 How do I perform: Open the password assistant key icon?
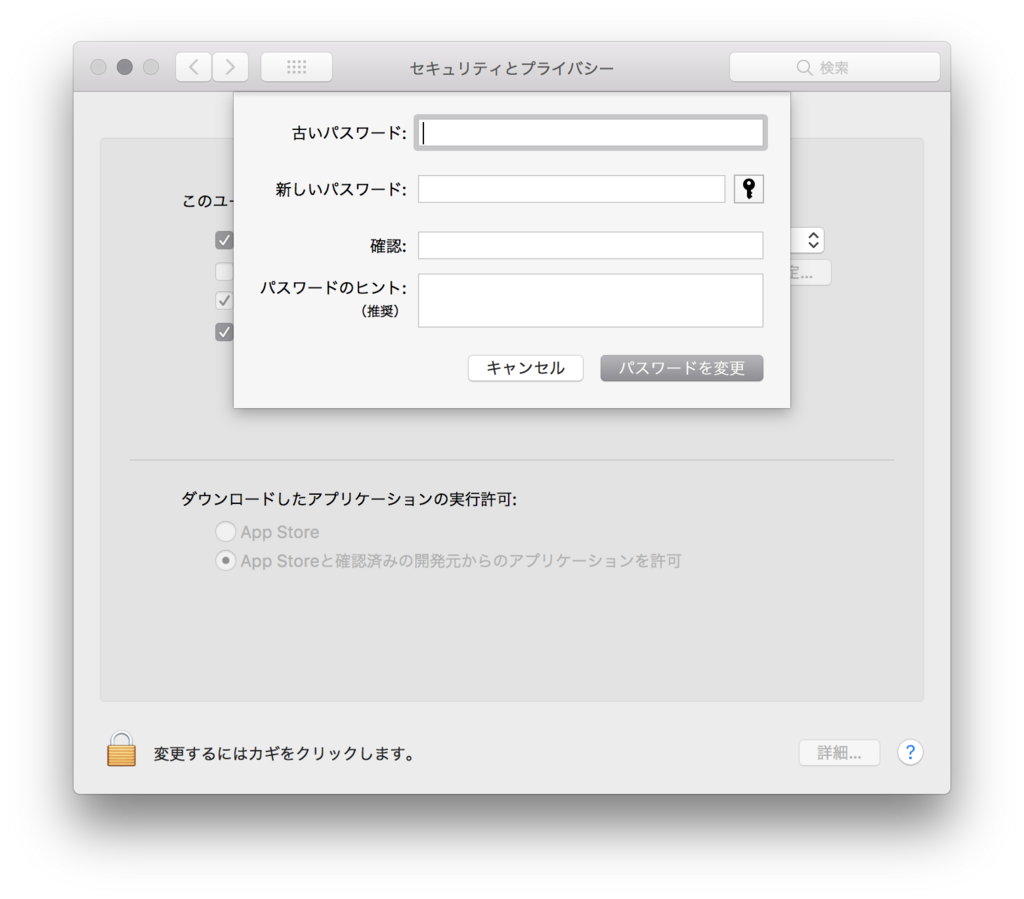(x=748, y=188)
